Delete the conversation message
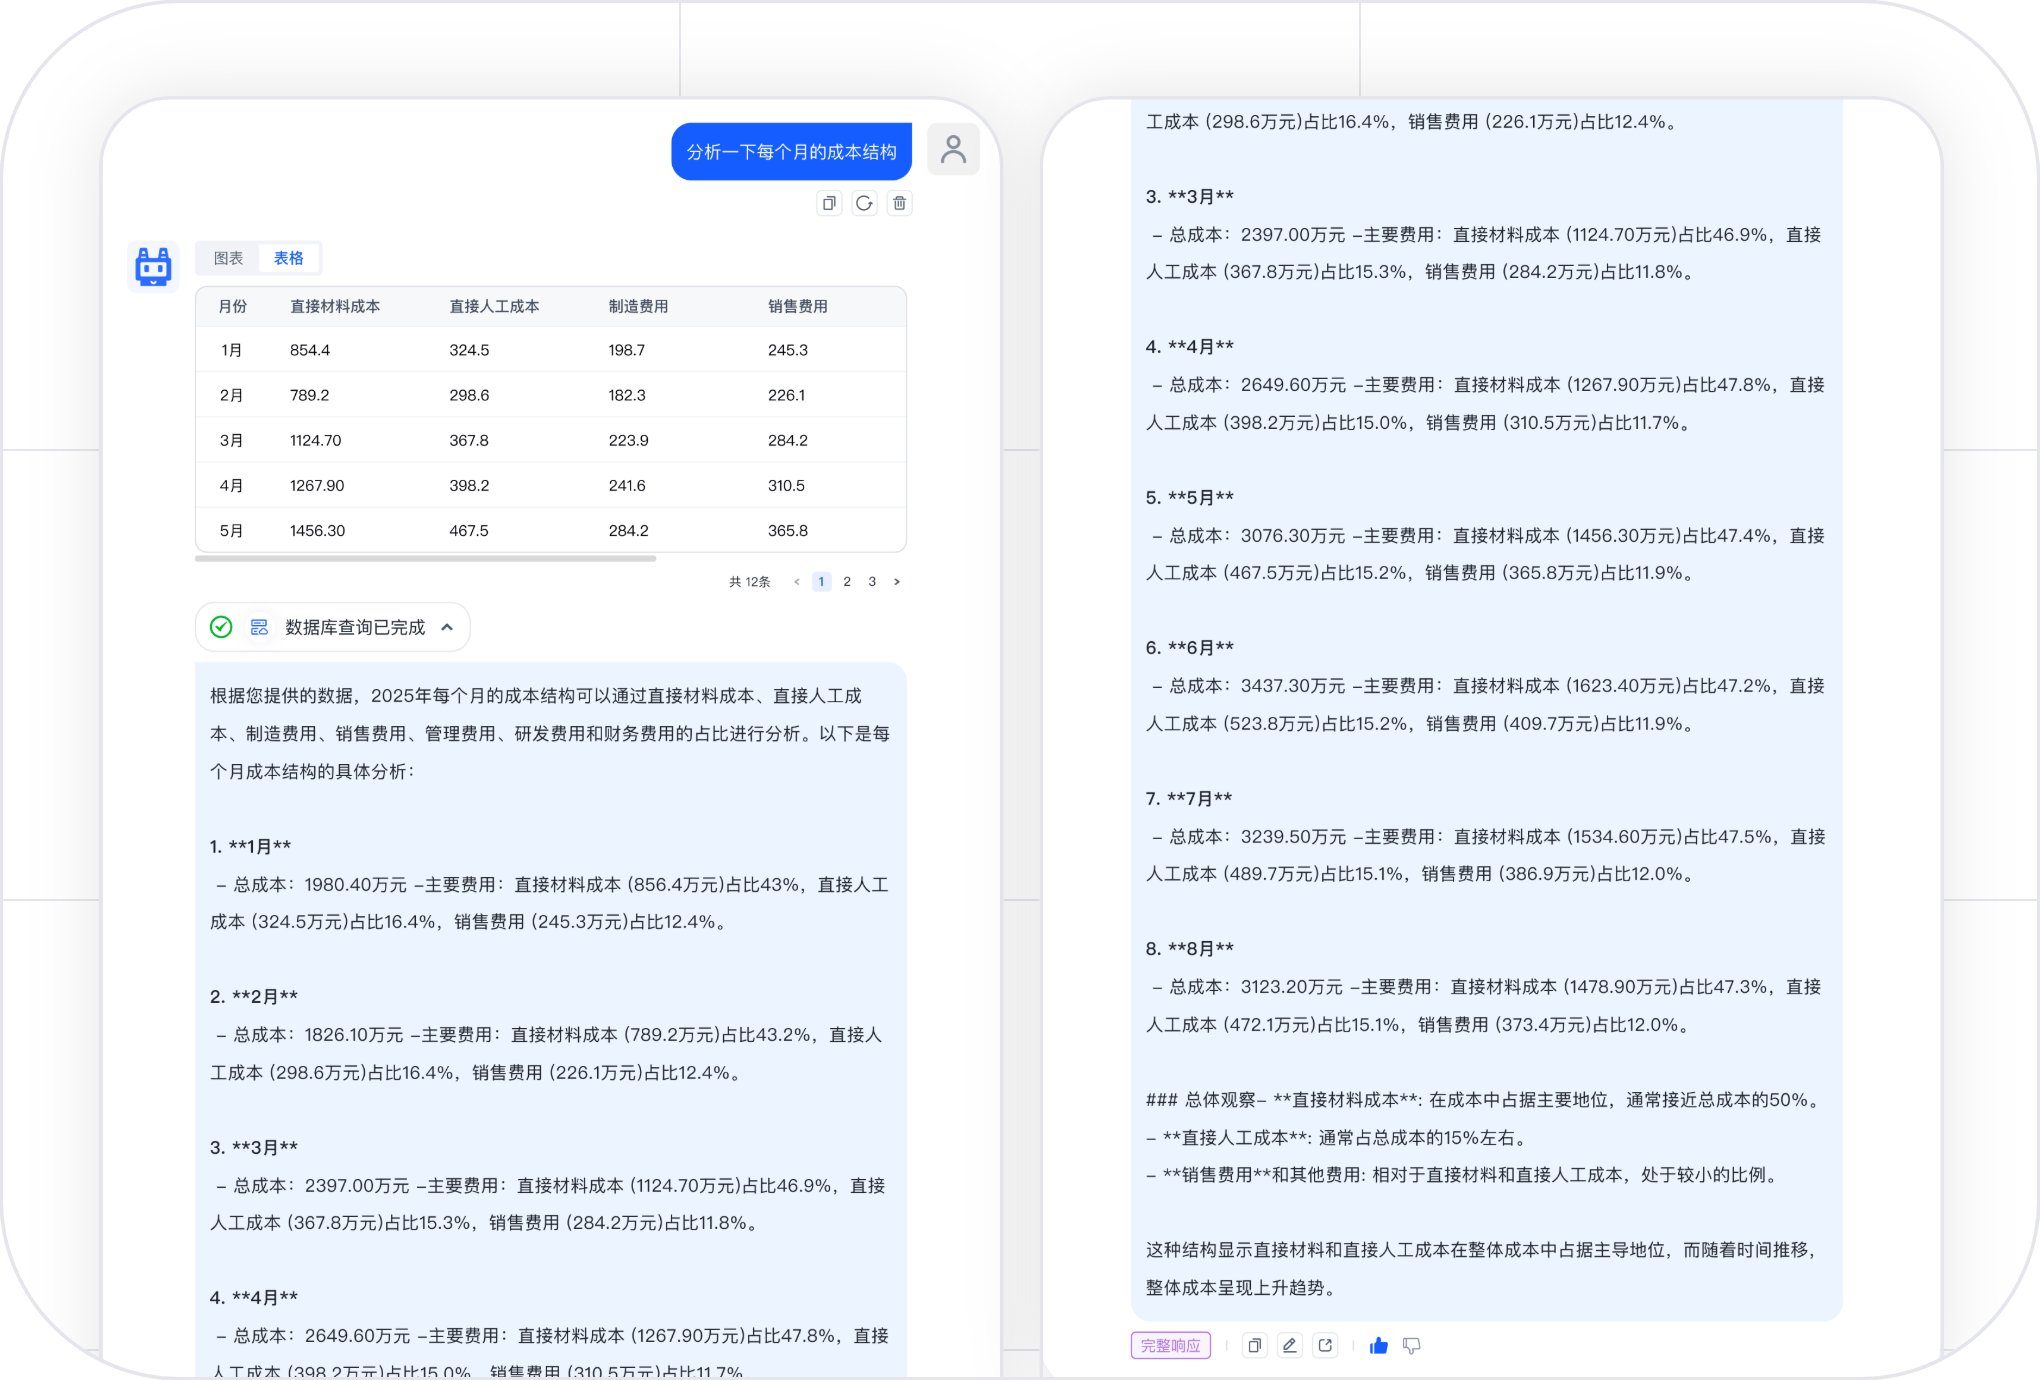The image size is (2040, 1380). 899,202
